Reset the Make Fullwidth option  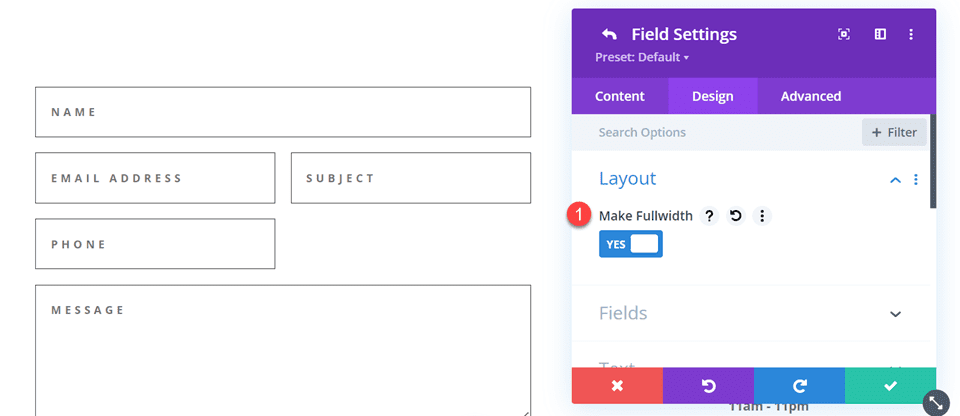[x=736, y=216]
